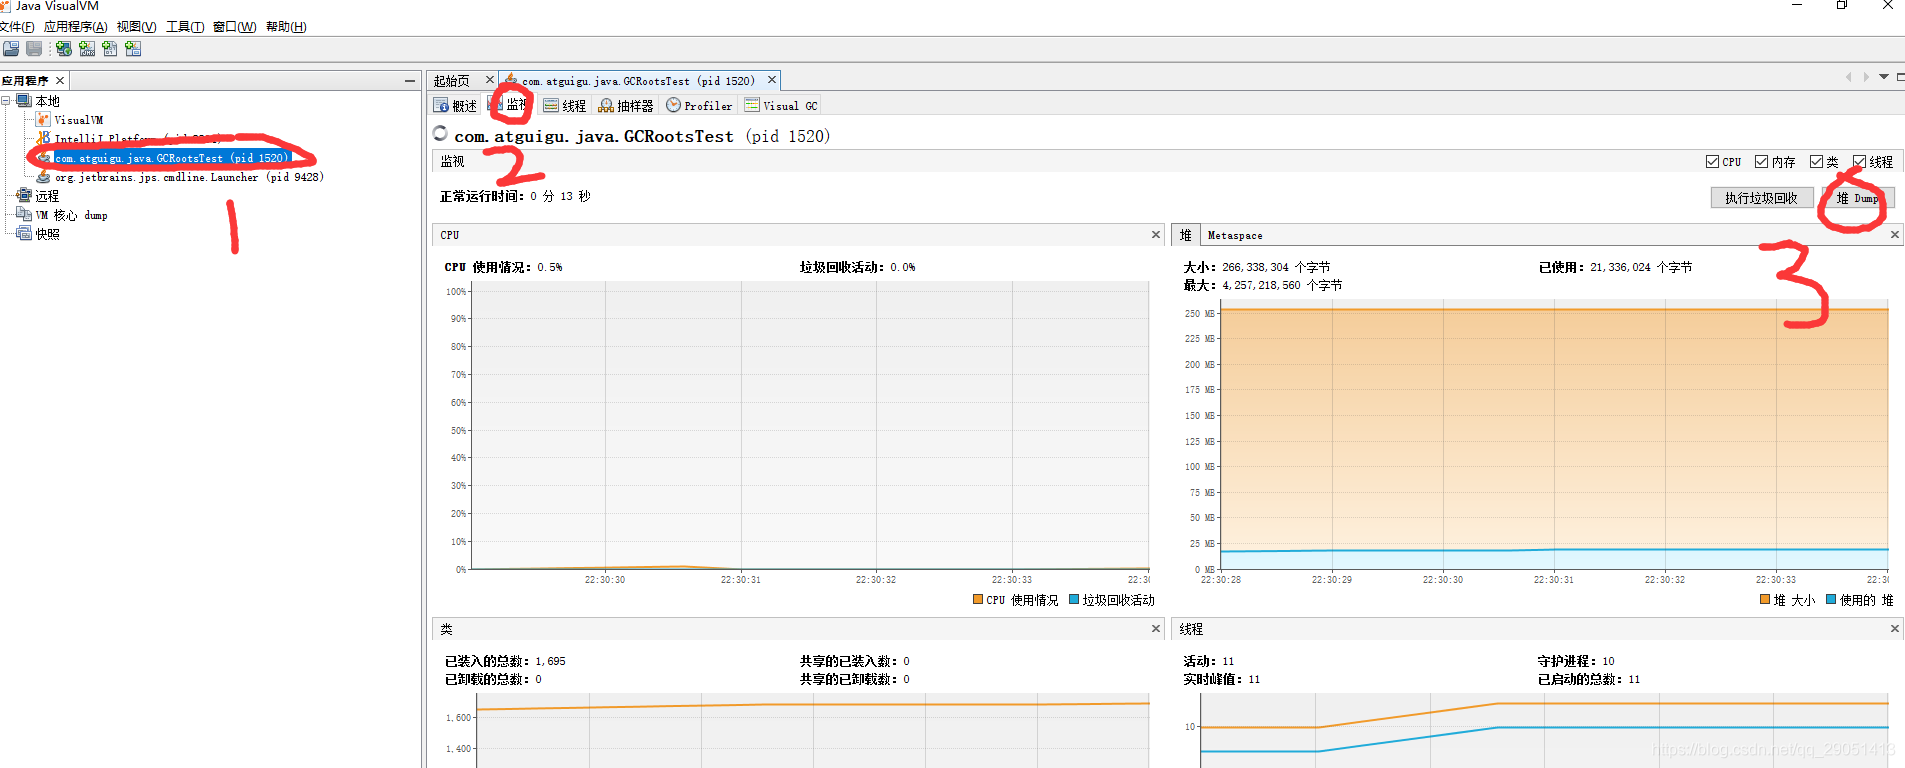
Task: Open the 窗口(W) menu
Action: (234, 27)
